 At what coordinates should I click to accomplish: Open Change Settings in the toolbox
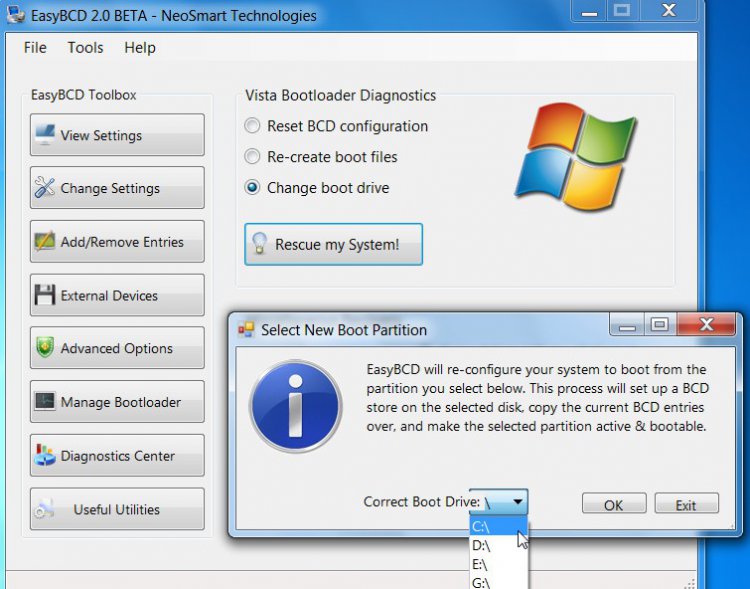tap(117, 188)
